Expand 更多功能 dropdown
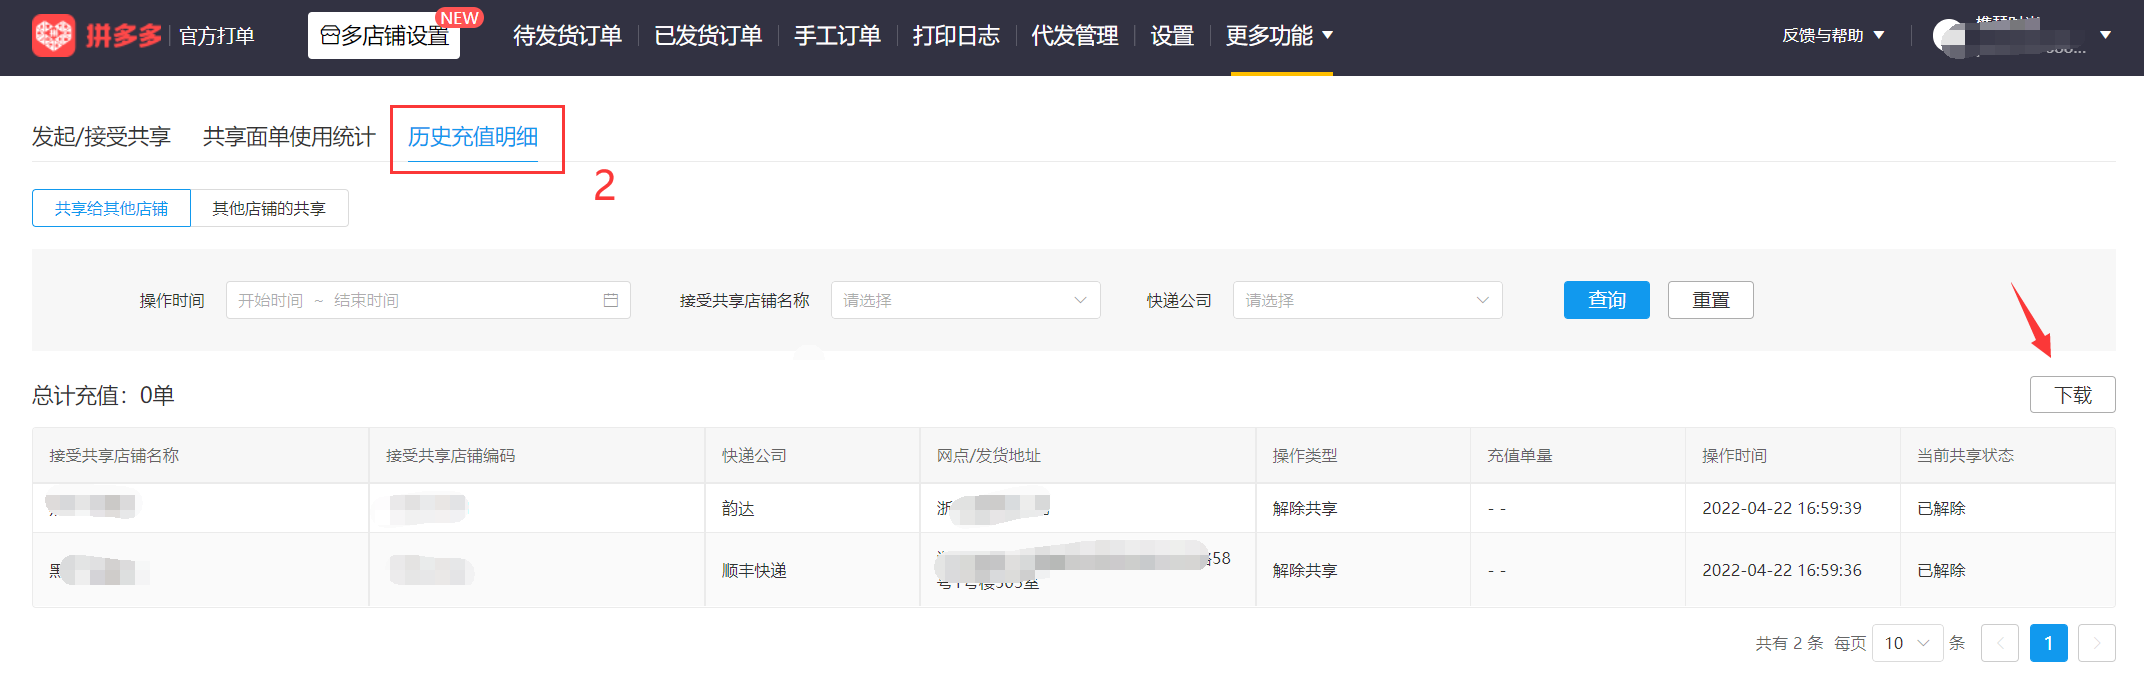Image resolution: width=2144 pixels, height=700 pixels. (1280, 36)
